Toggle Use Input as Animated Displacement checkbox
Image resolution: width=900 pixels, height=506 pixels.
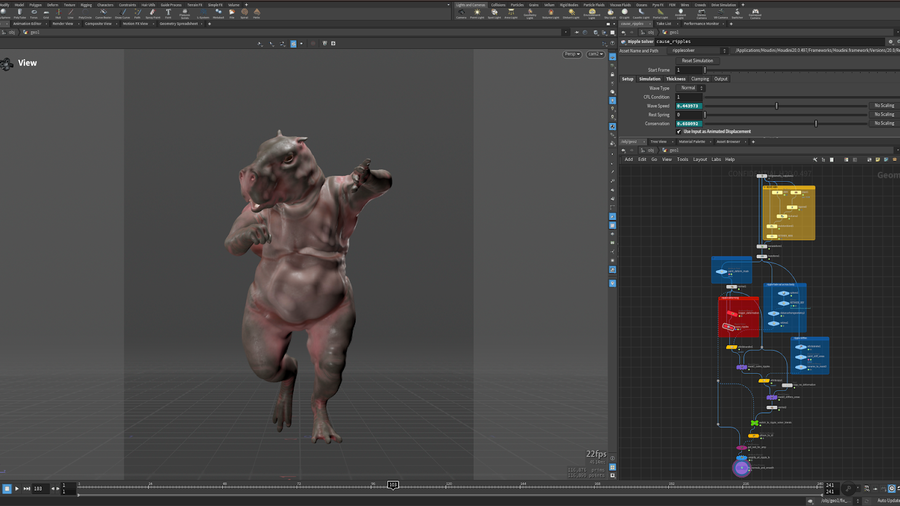(679, 131)
